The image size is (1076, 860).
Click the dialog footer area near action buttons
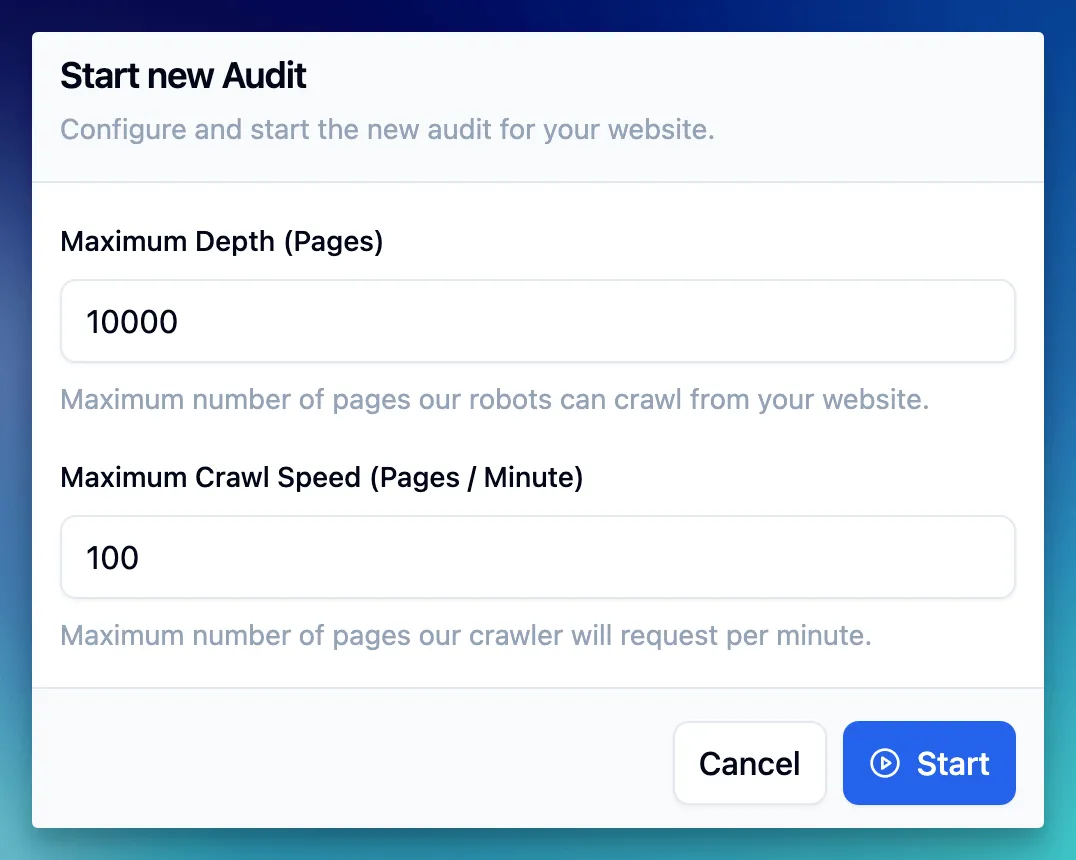click(x=400, y=763)
